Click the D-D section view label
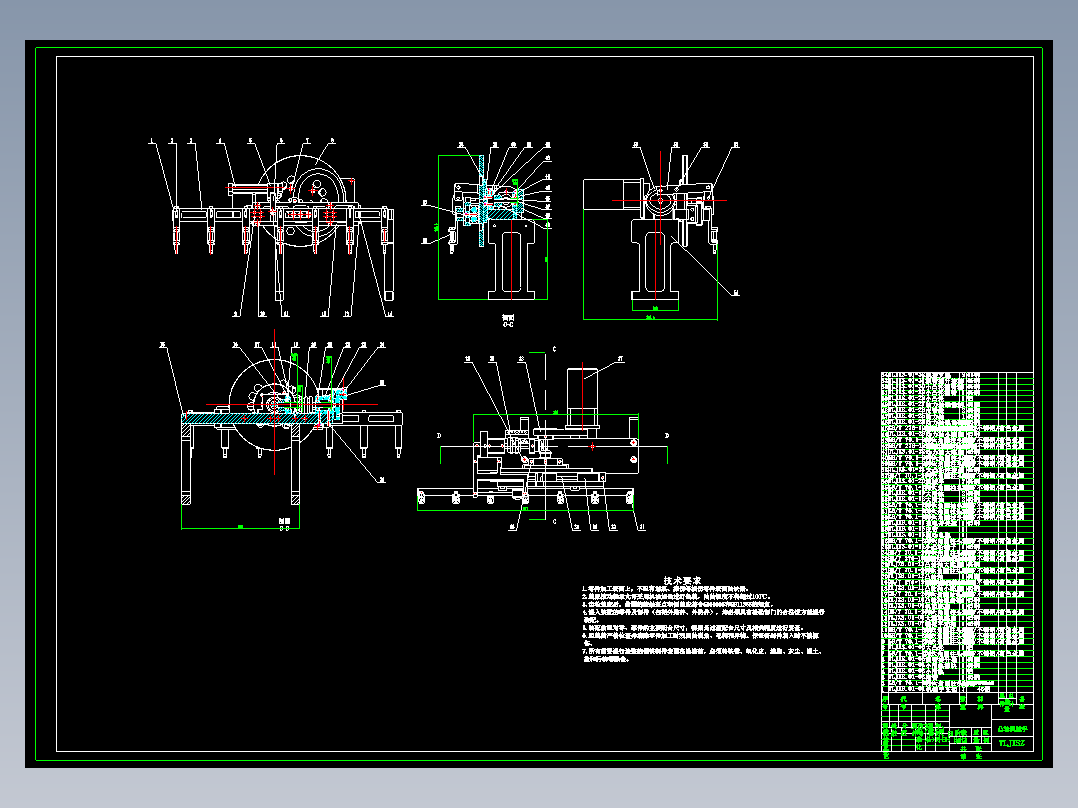 point(284,525)
